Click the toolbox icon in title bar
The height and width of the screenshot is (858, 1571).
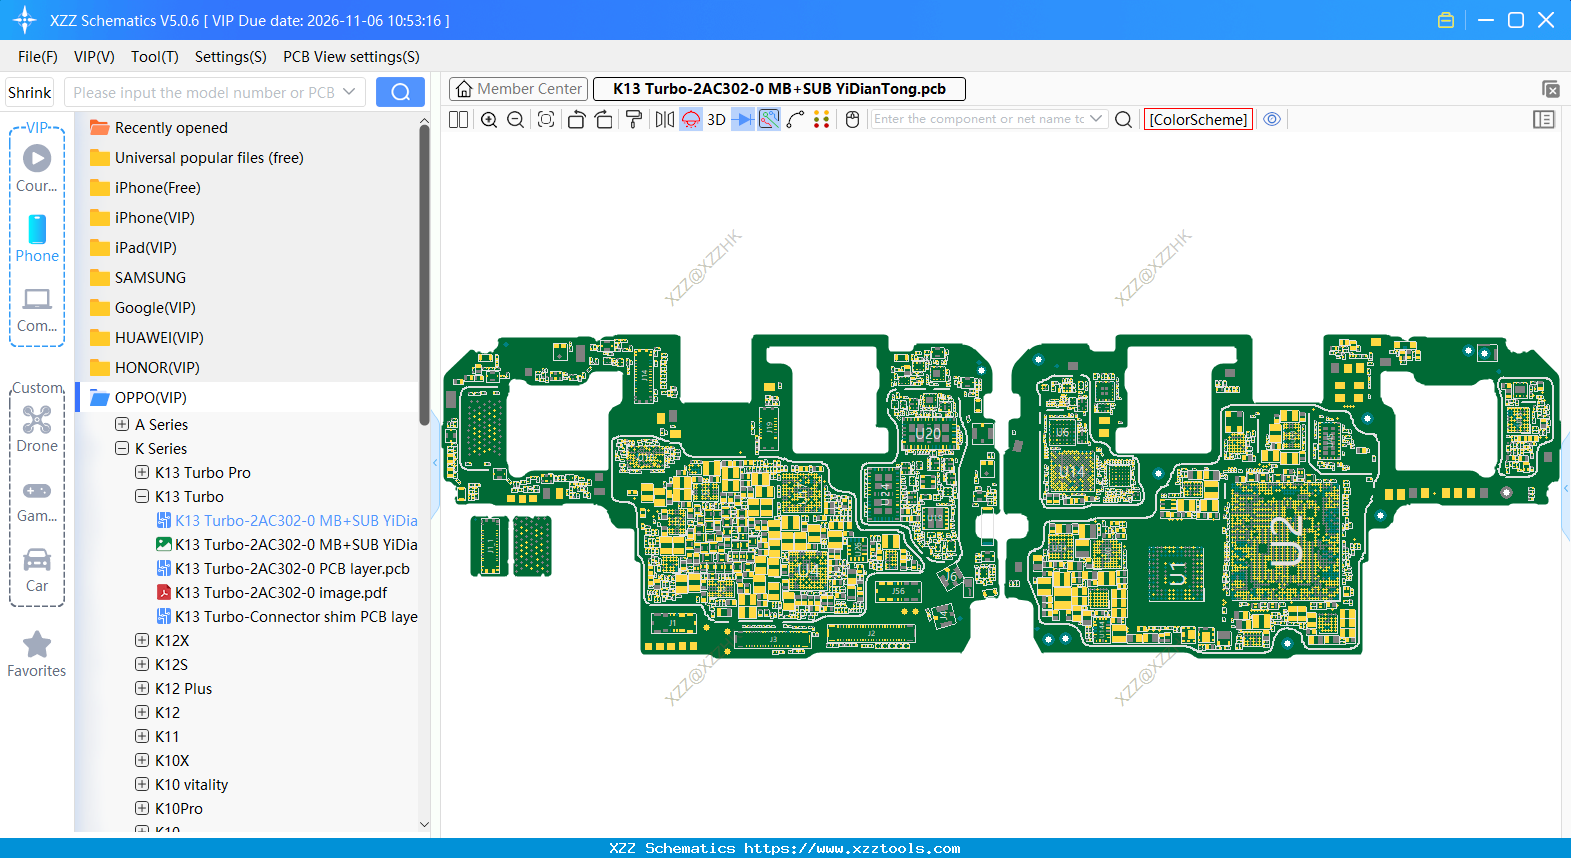pos(1446,20)
